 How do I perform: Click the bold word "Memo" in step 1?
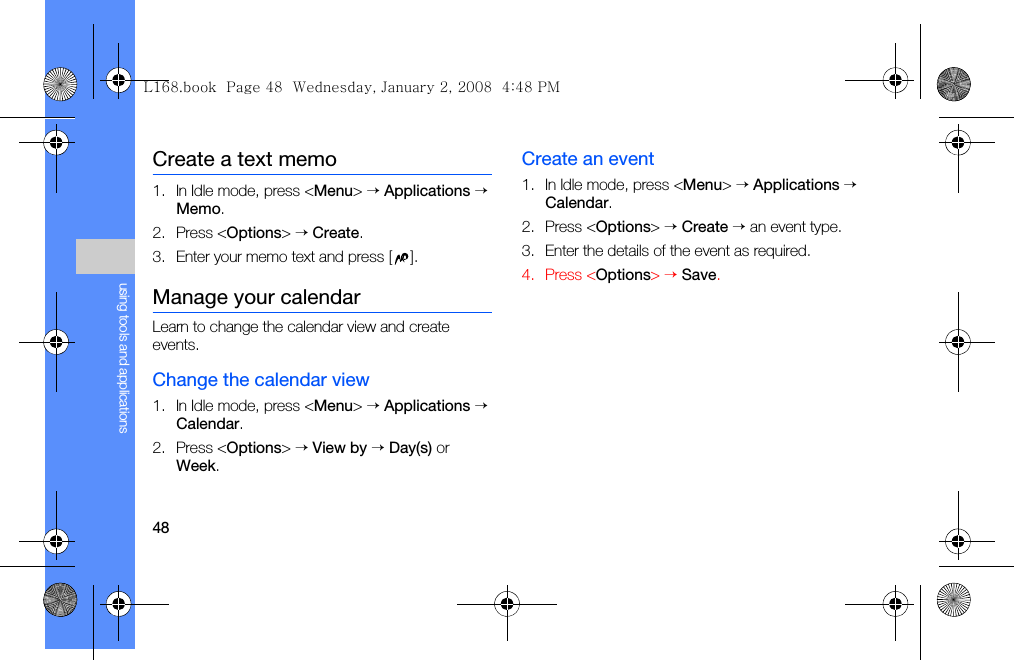coord(198,209)
